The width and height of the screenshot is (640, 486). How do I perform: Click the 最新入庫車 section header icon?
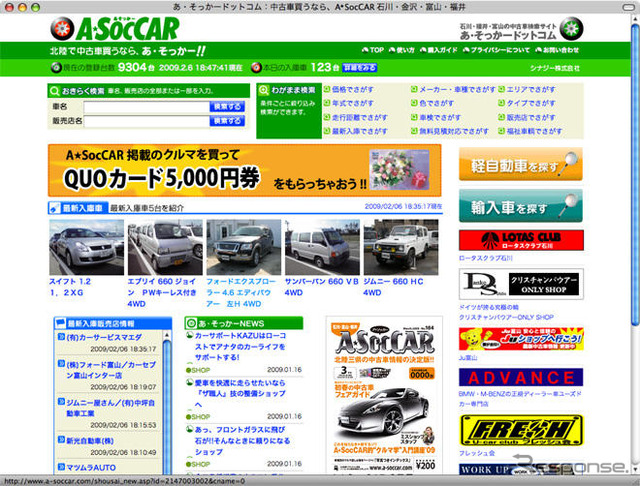pyautogui.click(x=54, y=208)
